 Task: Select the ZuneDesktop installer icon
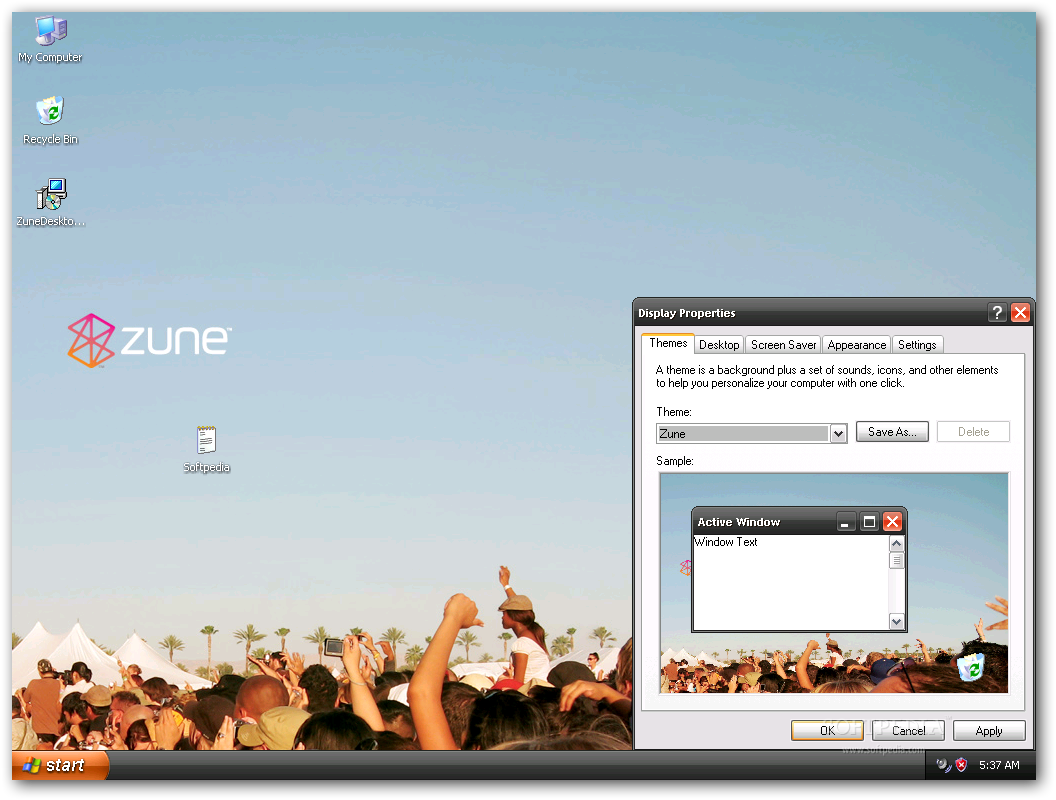click(x=51, y=203)
